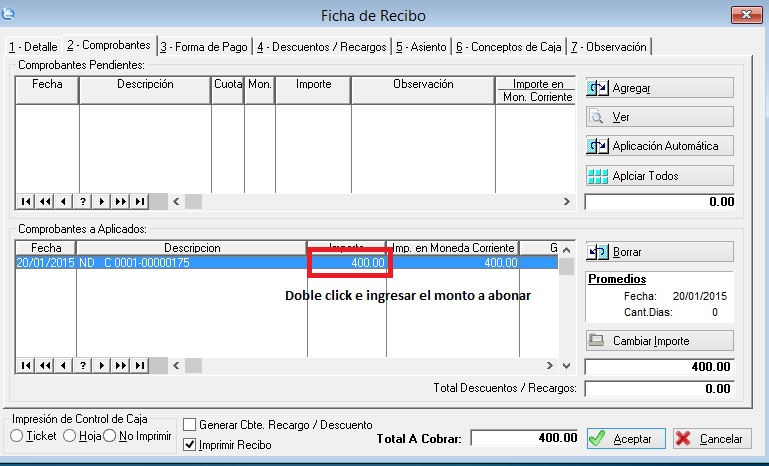
Task: Click the Agregar button icon
Action: [x=599, y=88]
